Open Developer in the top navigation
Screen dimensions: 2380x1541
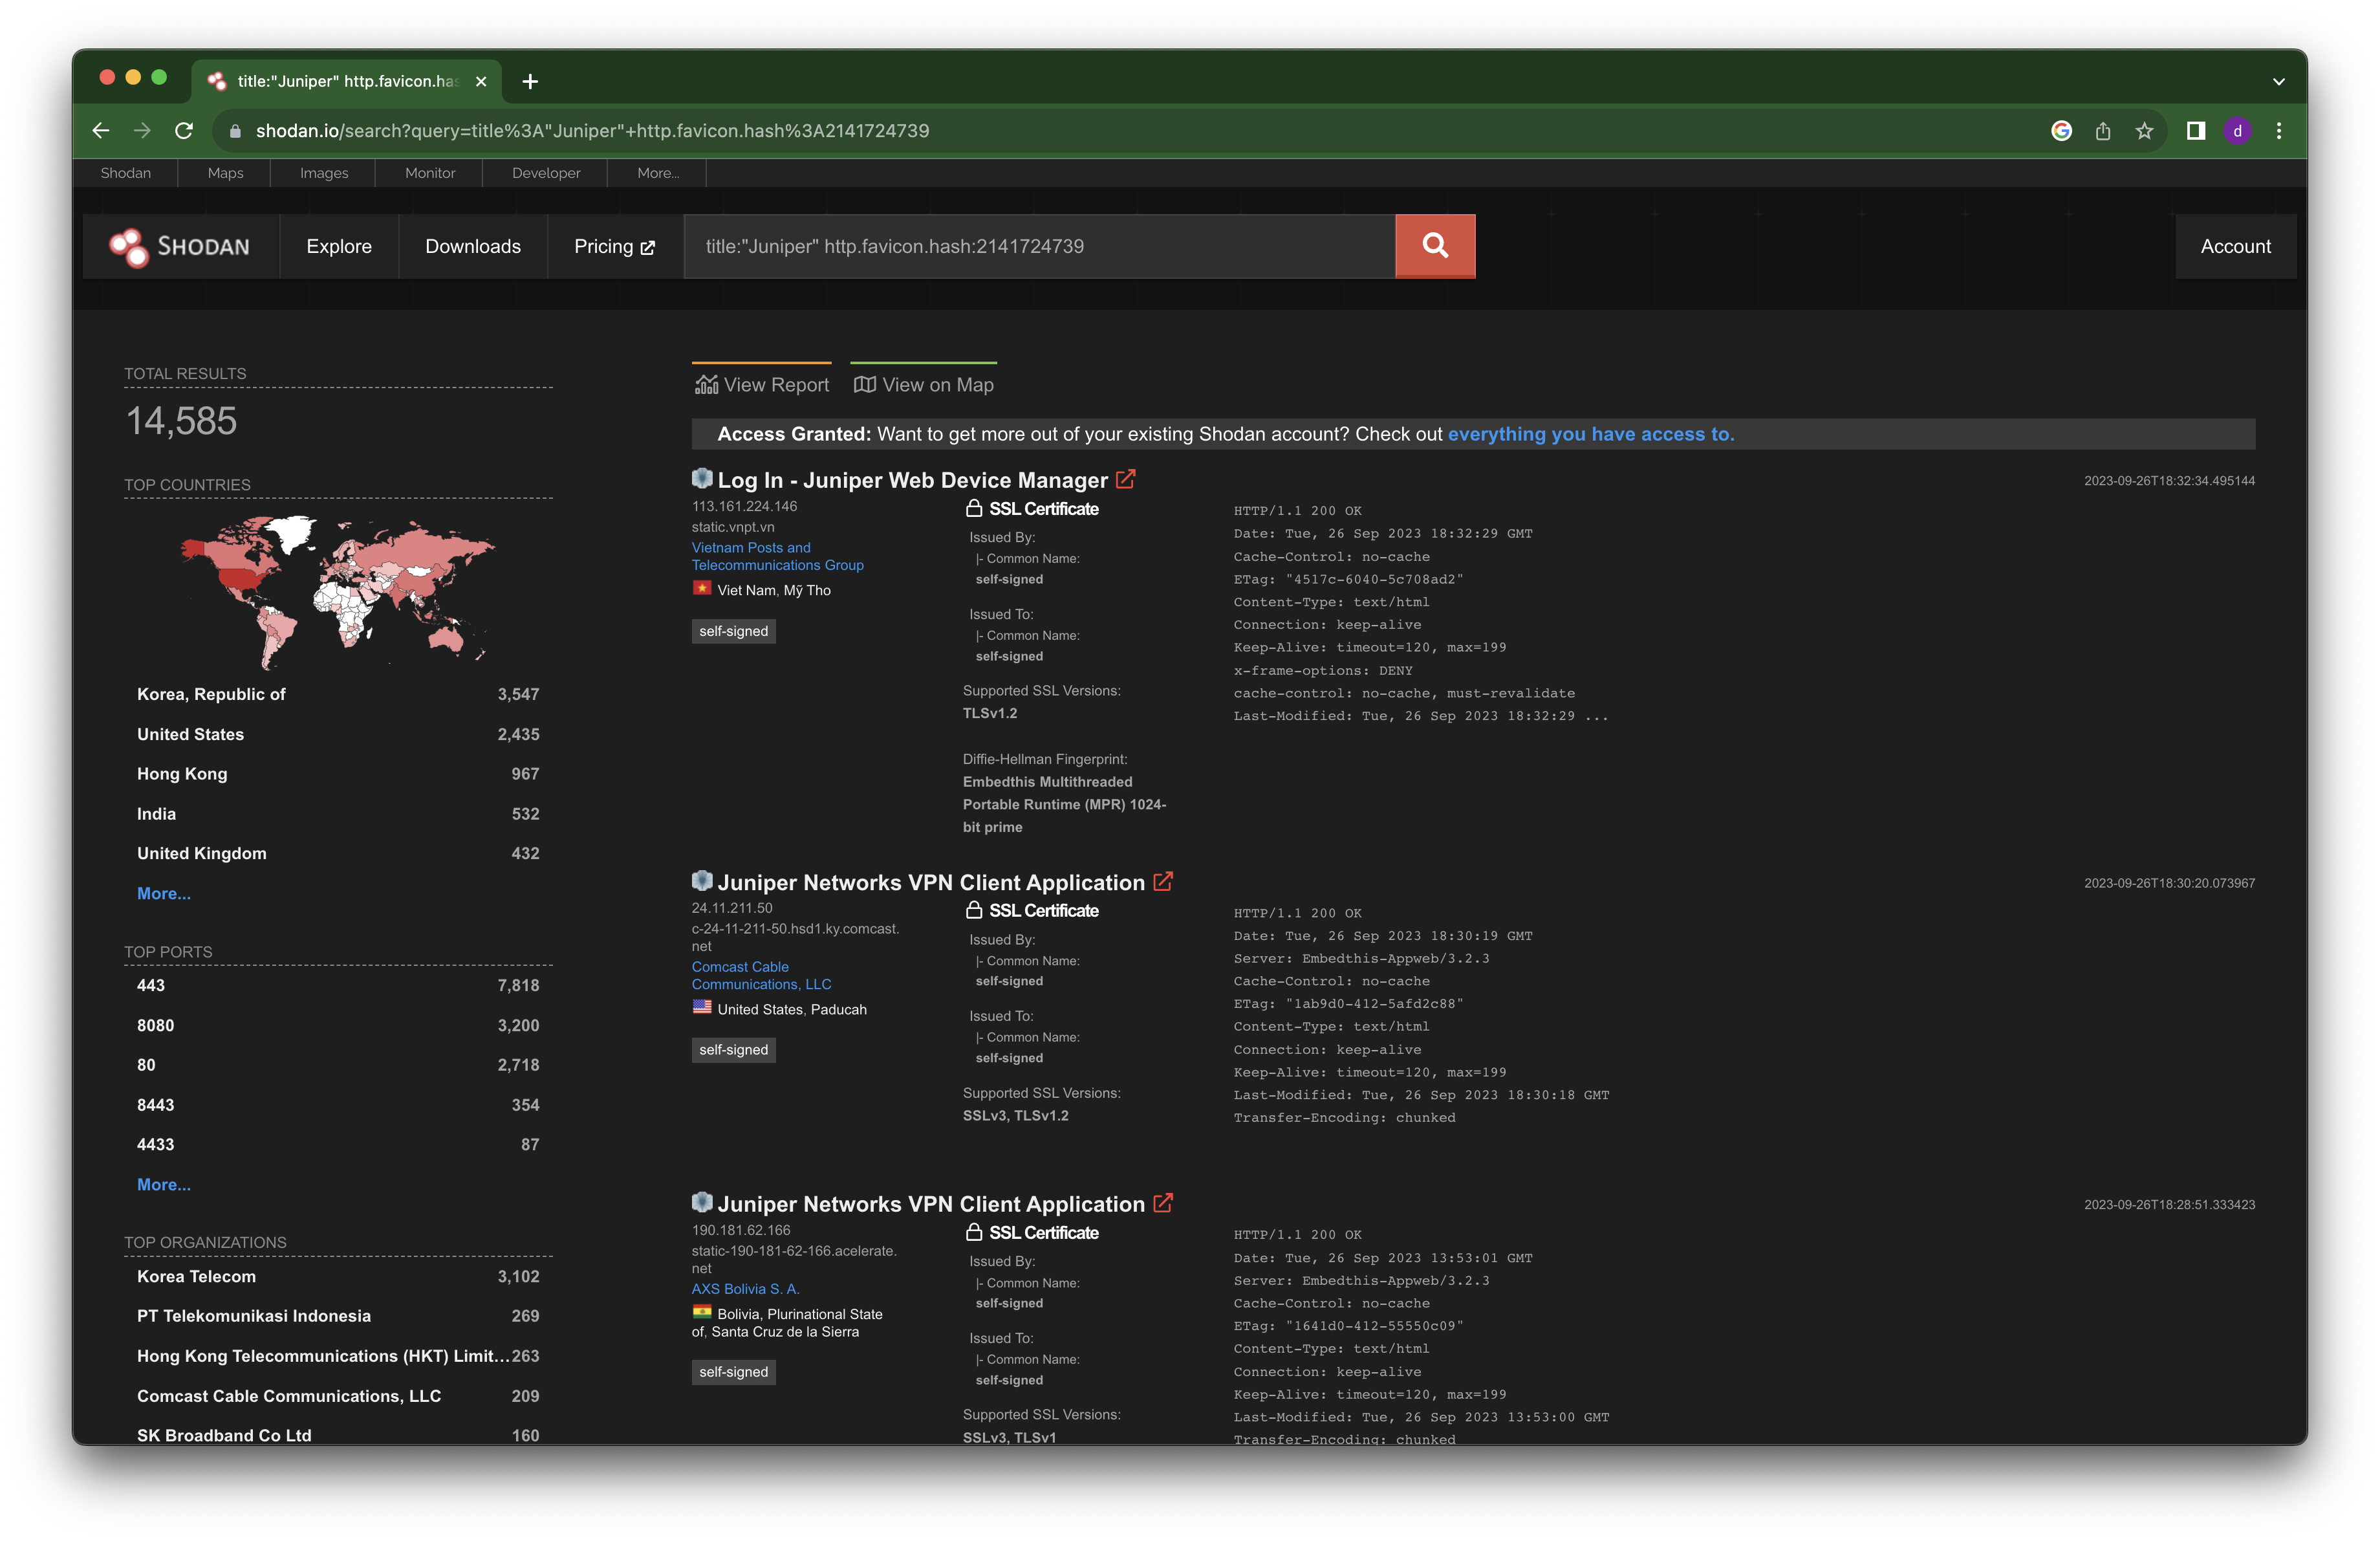click(x=546, y=173)
